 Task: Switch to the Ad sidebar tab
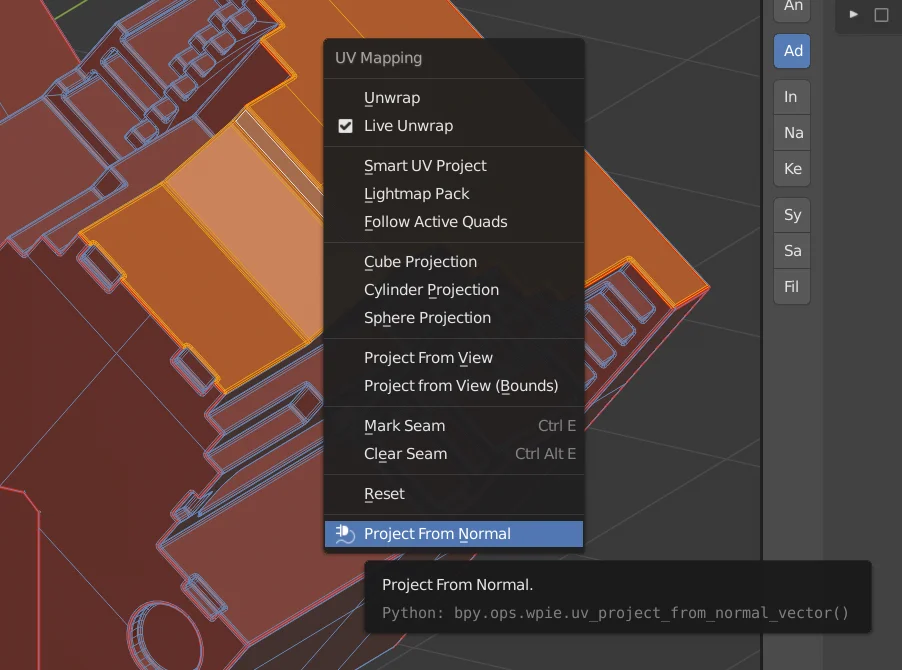pyautogui.click(x=791, y=50)
